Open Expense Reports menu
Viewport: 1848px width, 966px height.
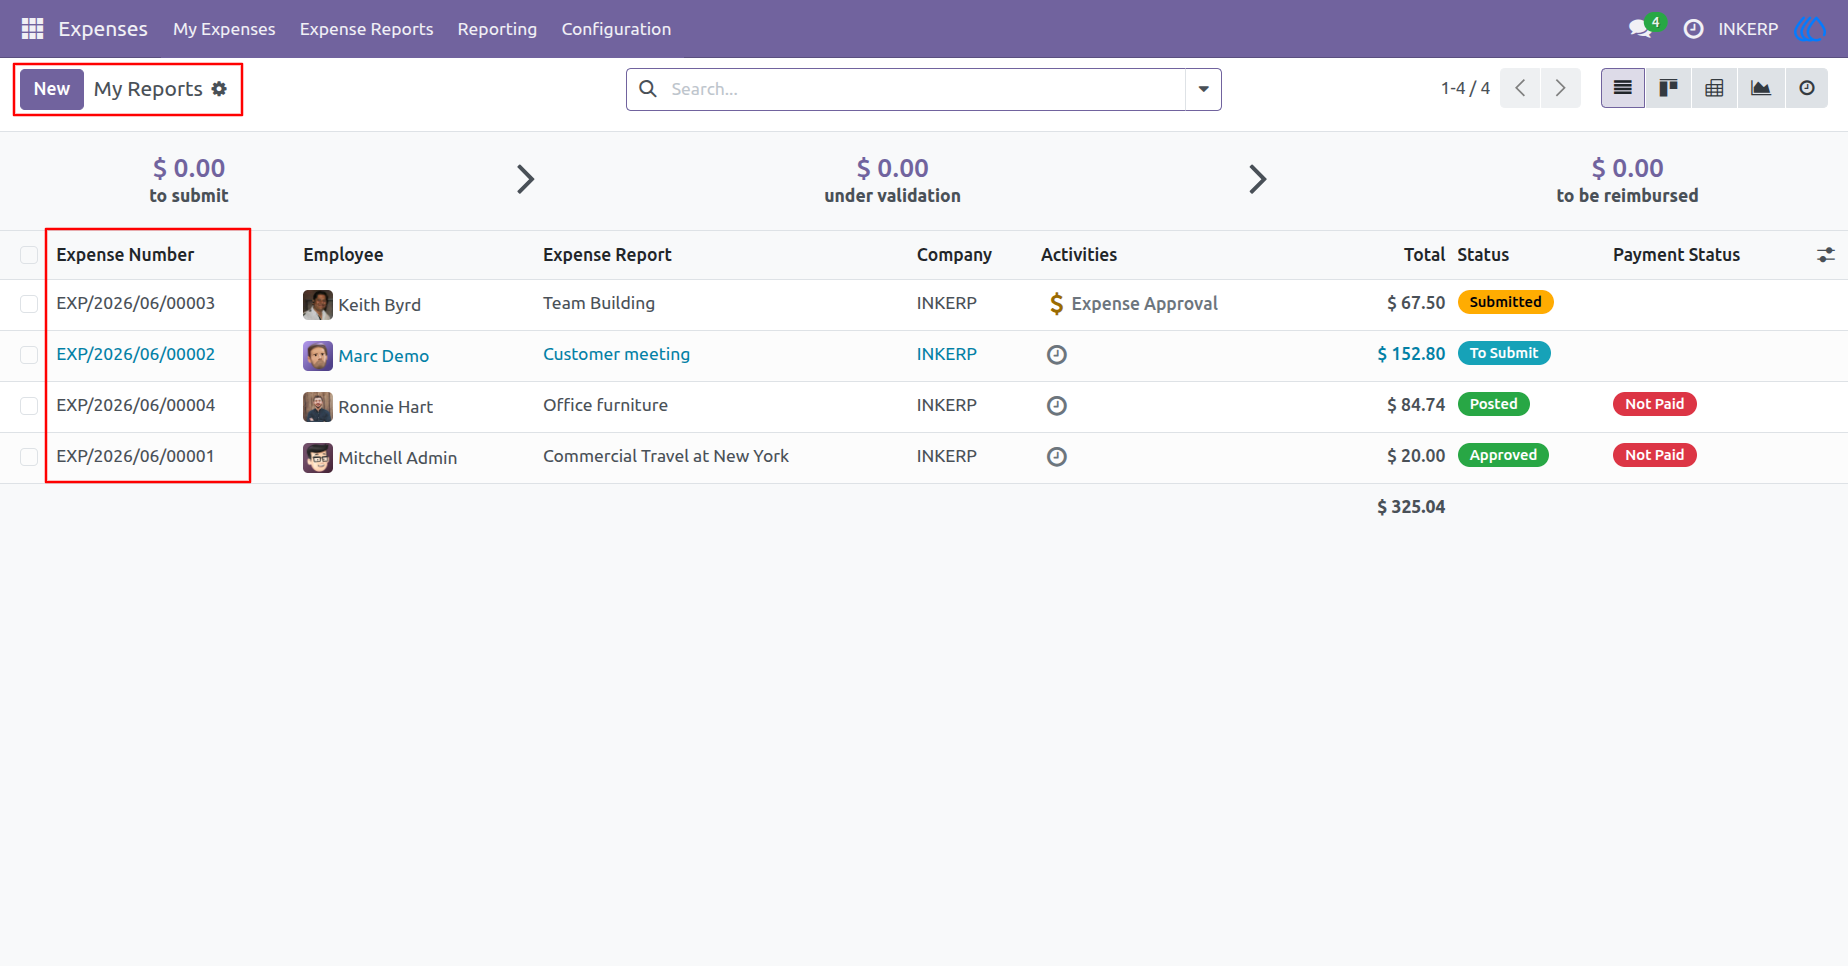pyautogui.click(x=367, y=29)
